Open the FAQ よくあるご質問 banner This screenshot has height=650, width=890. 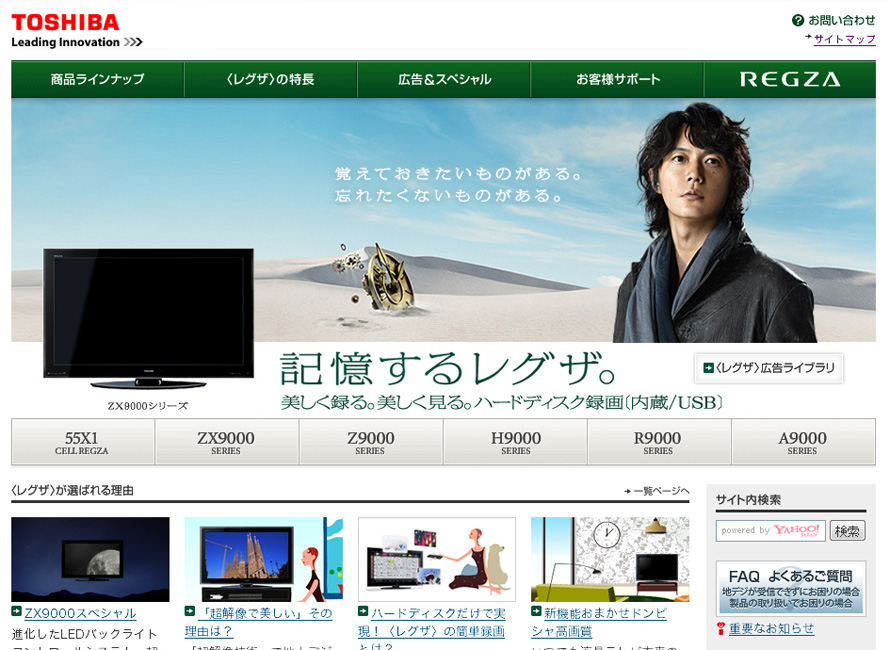[x=791, y=588]
